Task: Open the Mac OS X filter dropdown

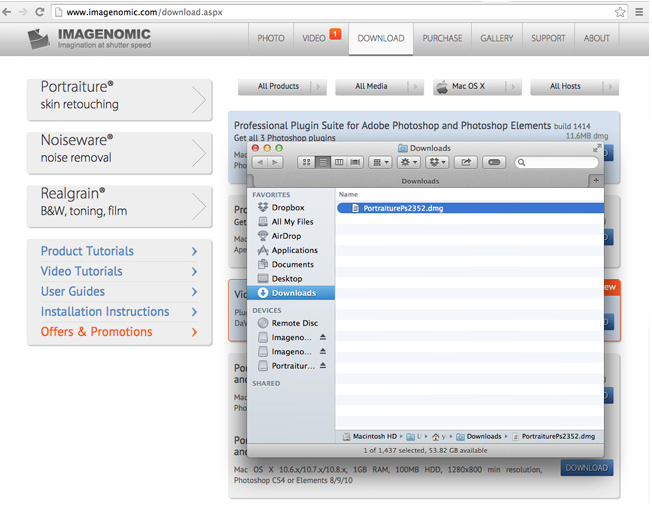Action: coord(477,86)
